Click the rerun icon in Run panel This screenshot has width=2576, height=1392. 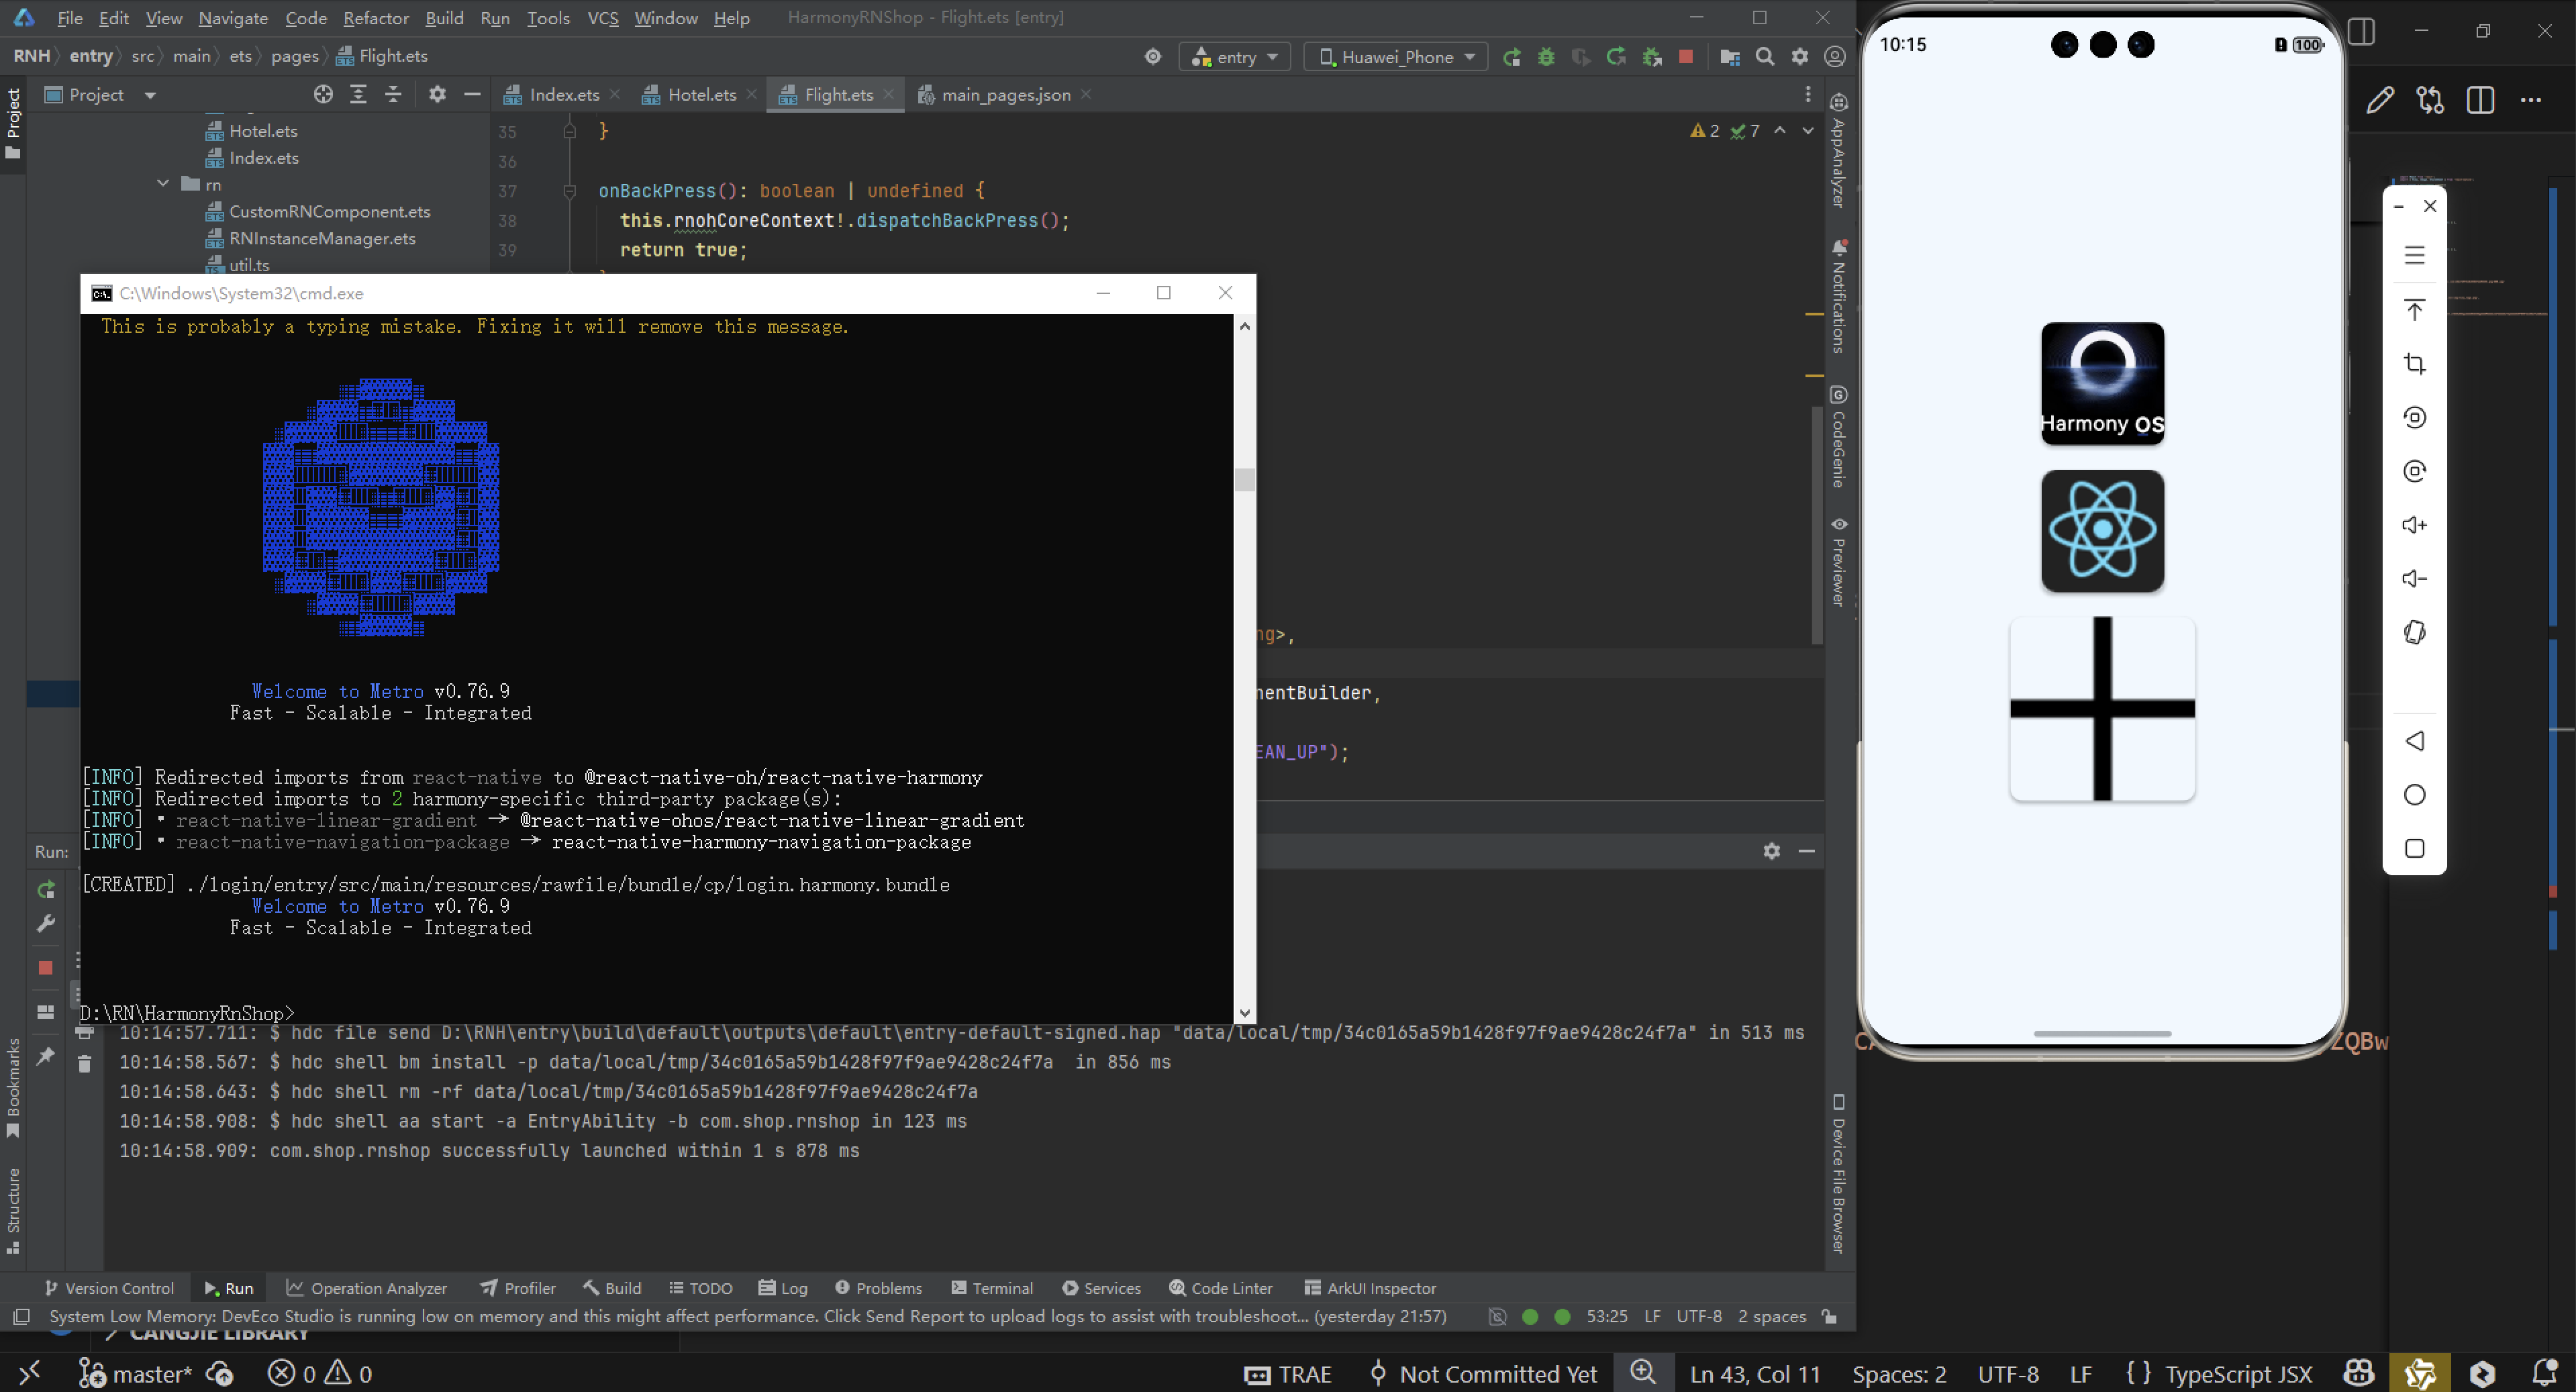[45, 890]
